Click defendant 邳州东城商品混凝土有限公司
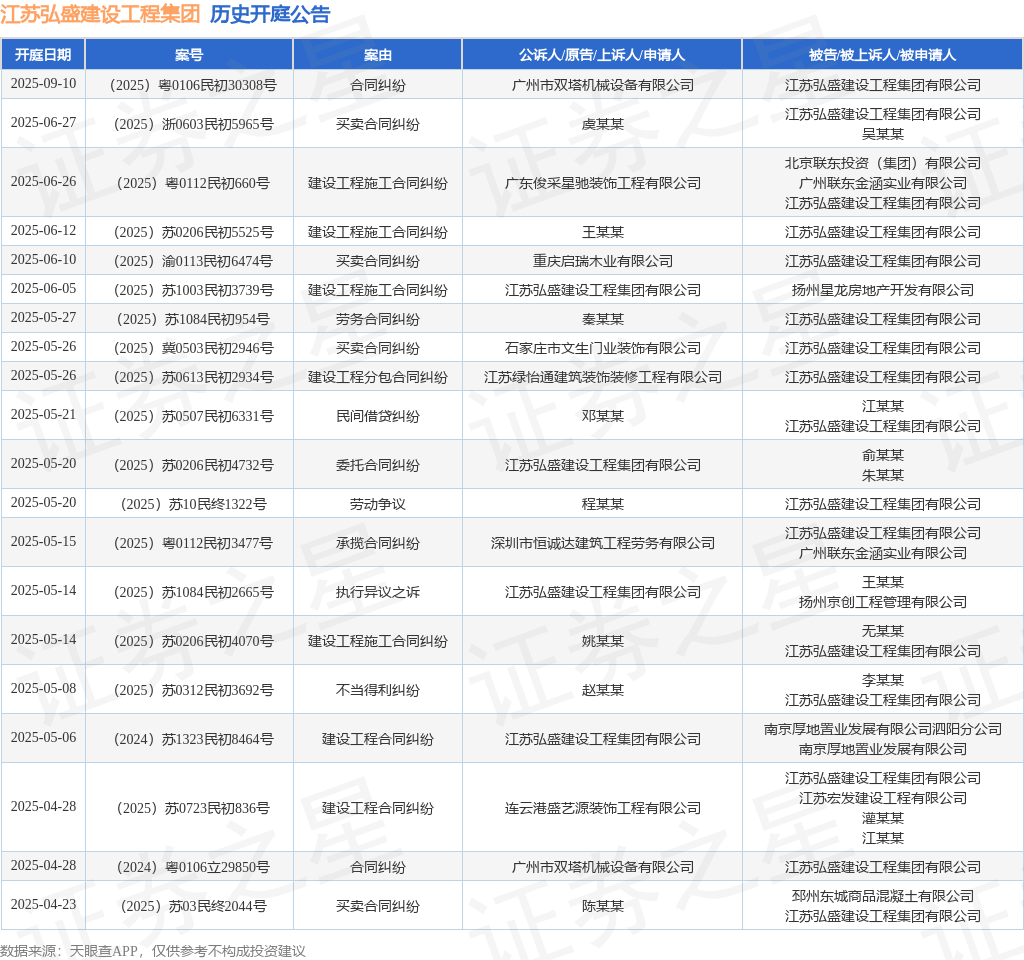 [883, 896]
